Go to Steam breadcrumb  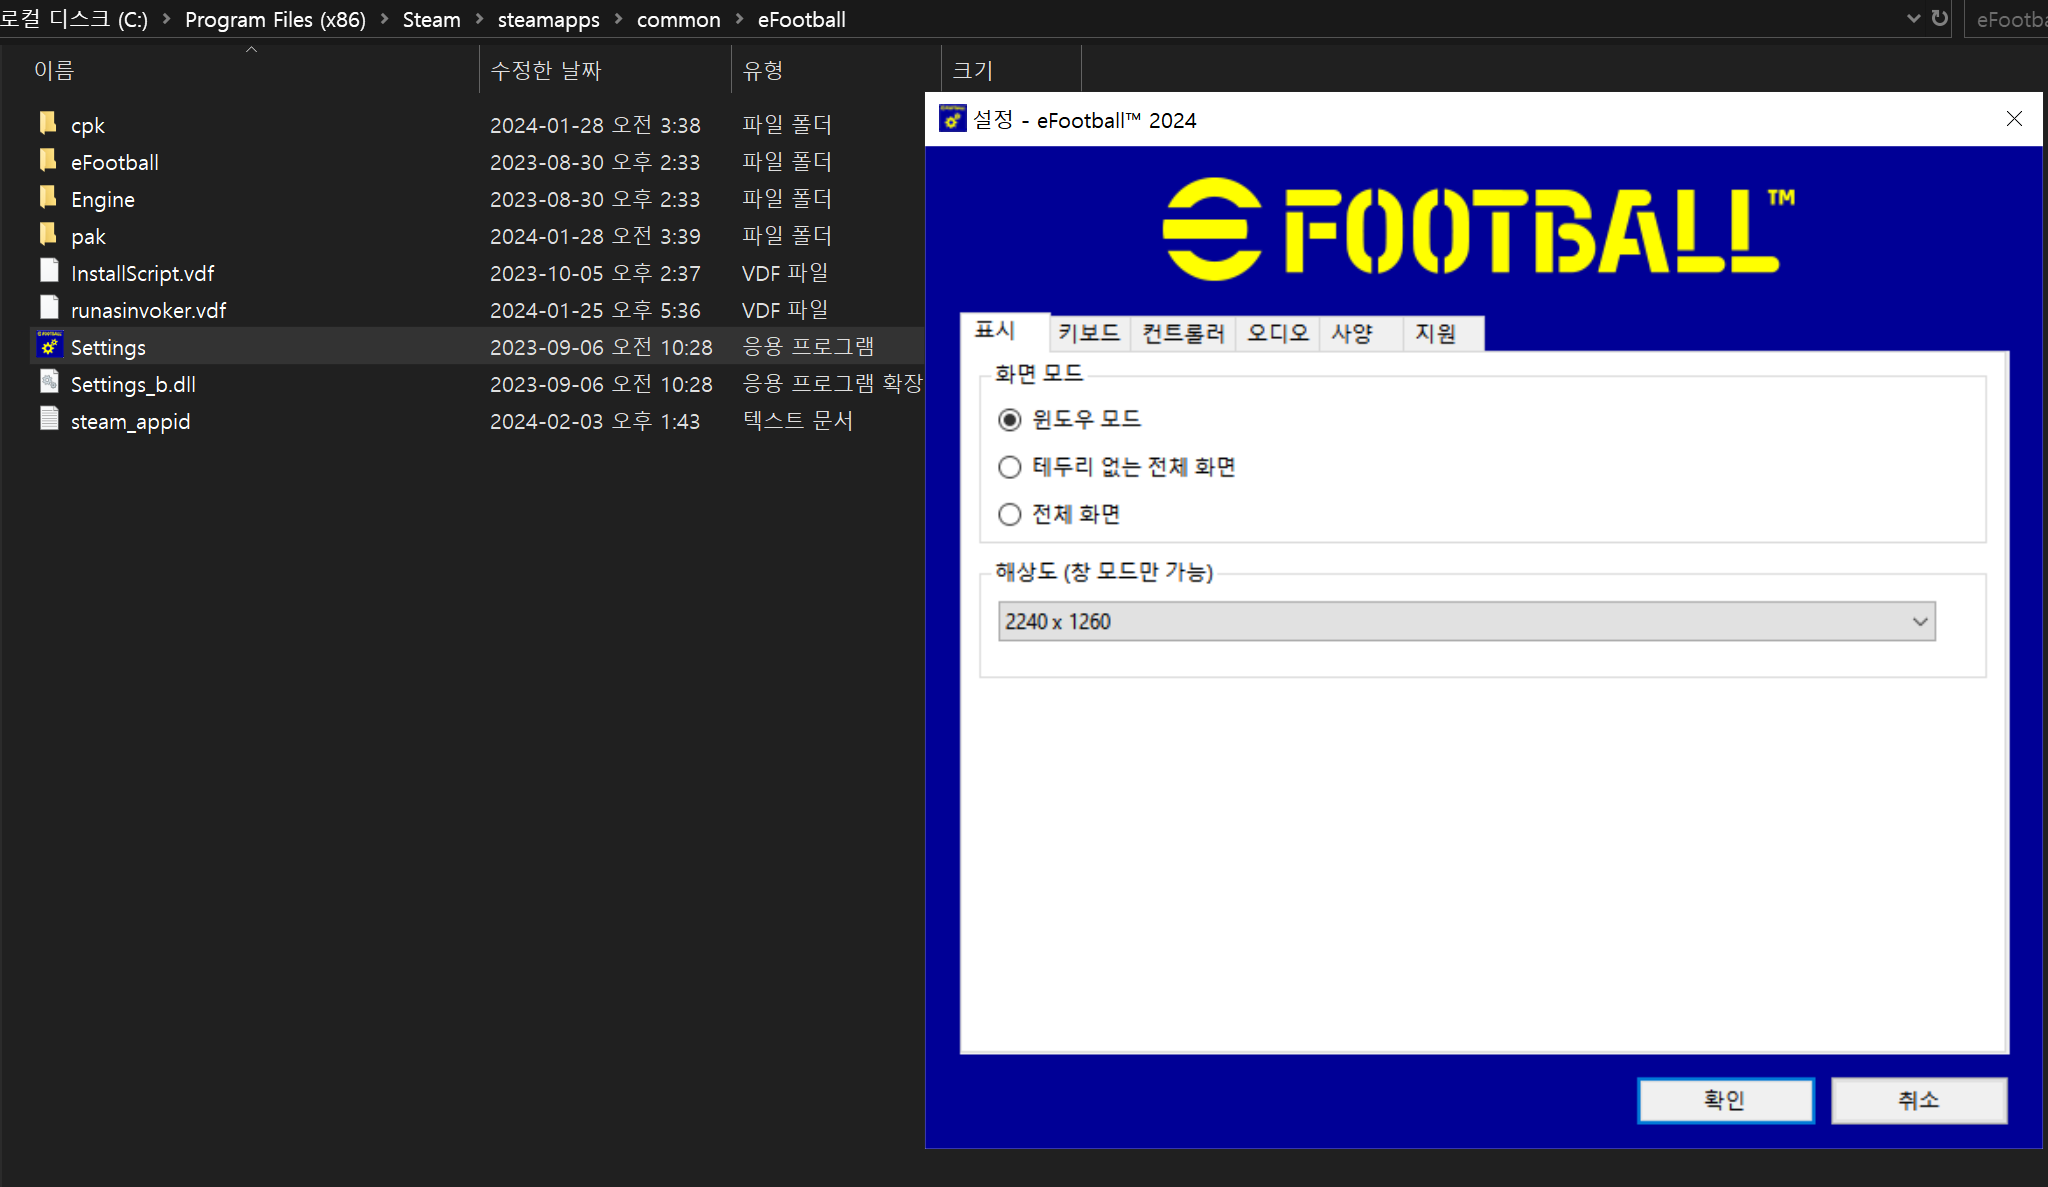tap(432, 19)
